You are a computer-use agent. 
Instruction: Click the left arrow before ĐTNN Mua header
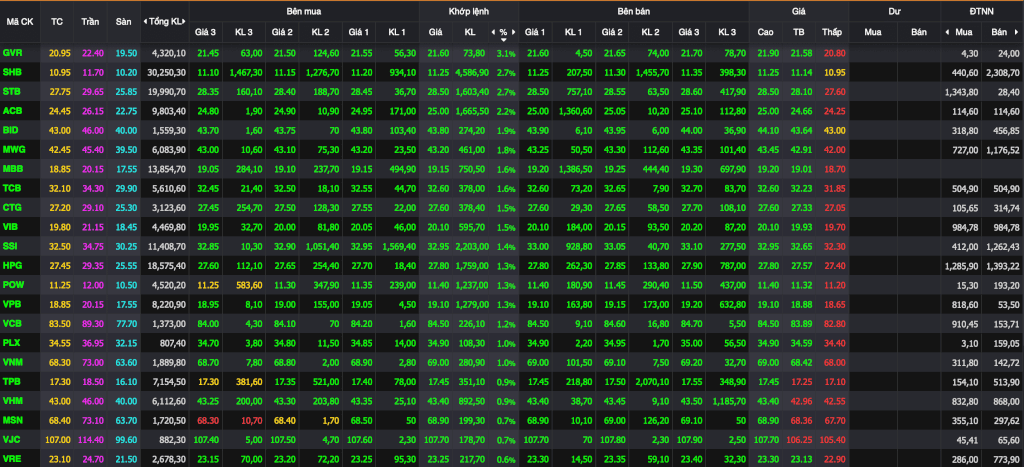[x=947, y=31]
